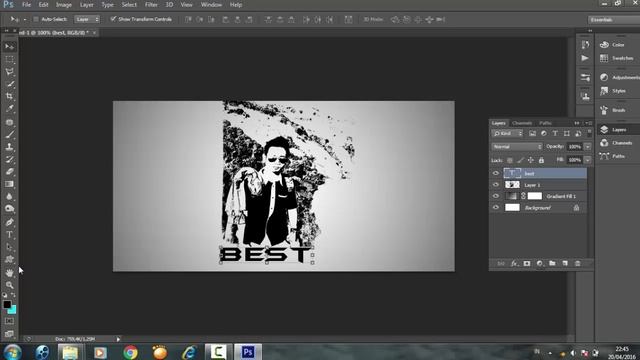Open the Image menu

tap(64, 5)
